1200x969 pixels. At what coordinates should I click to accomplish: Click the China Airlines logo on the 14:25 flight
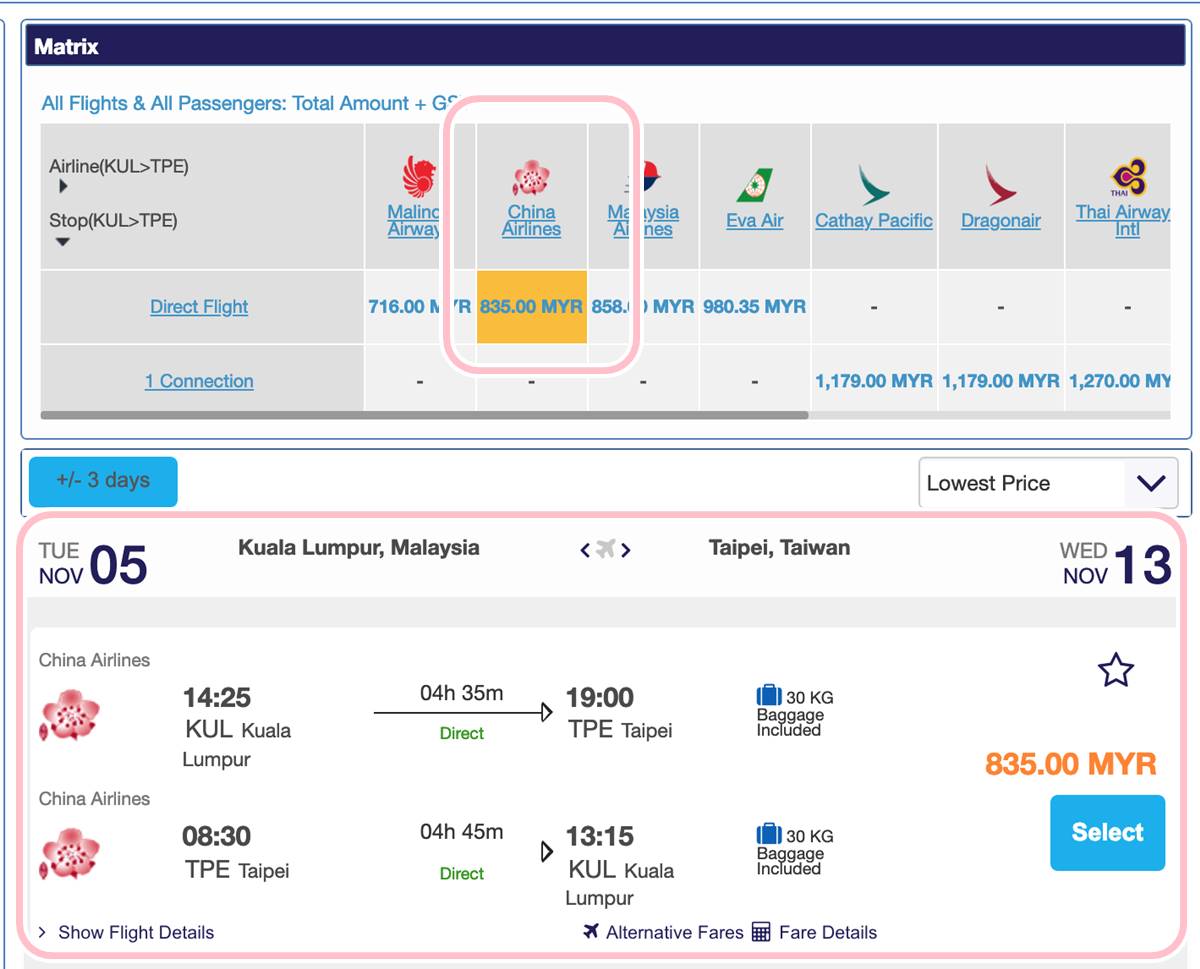point(69,715)
